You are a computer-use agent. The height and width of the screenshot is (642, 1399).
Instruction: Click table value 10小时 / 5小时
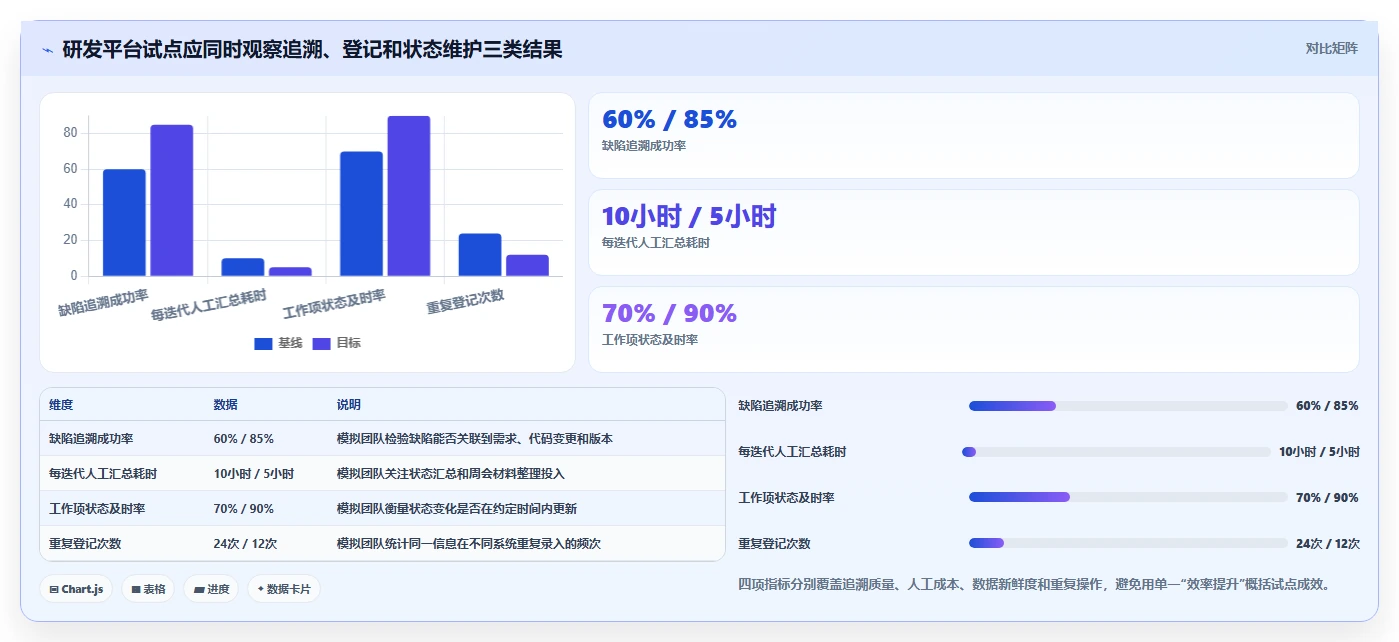254,473
